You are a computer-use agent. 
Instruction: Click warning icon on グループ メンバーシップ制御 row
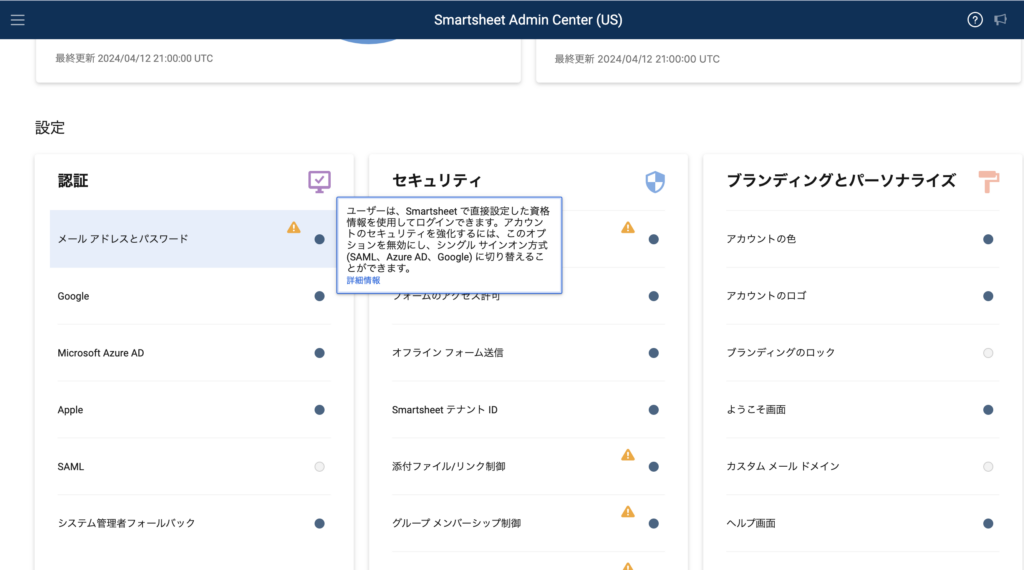(628, 511)
